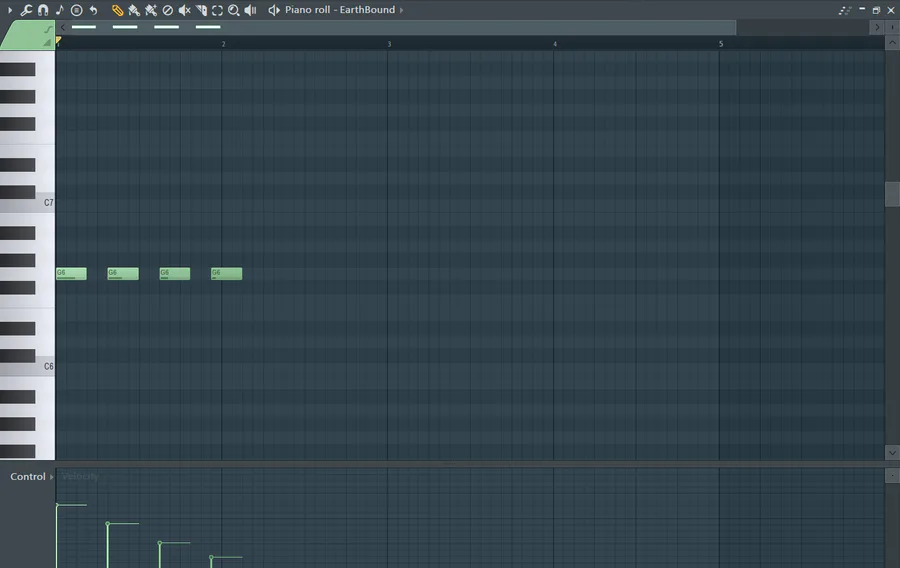Open the Stamp note icon

pyautogui.click(x=59, y=10)
